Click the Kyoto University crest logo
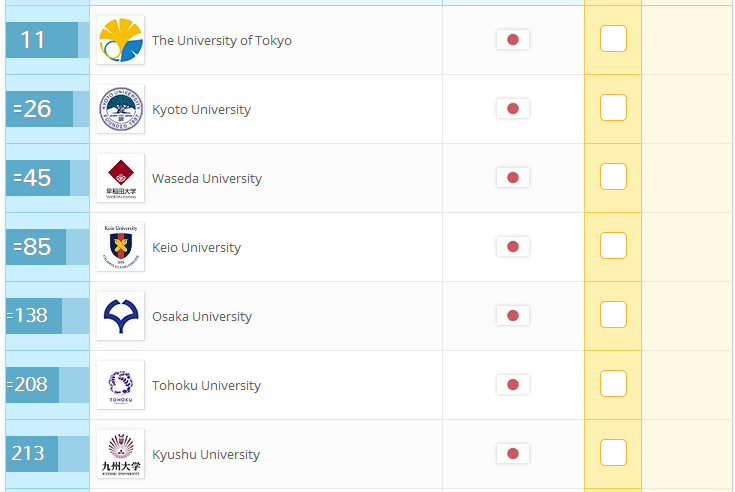The width and height of the screenshot is (735, 492). (120, 109)
